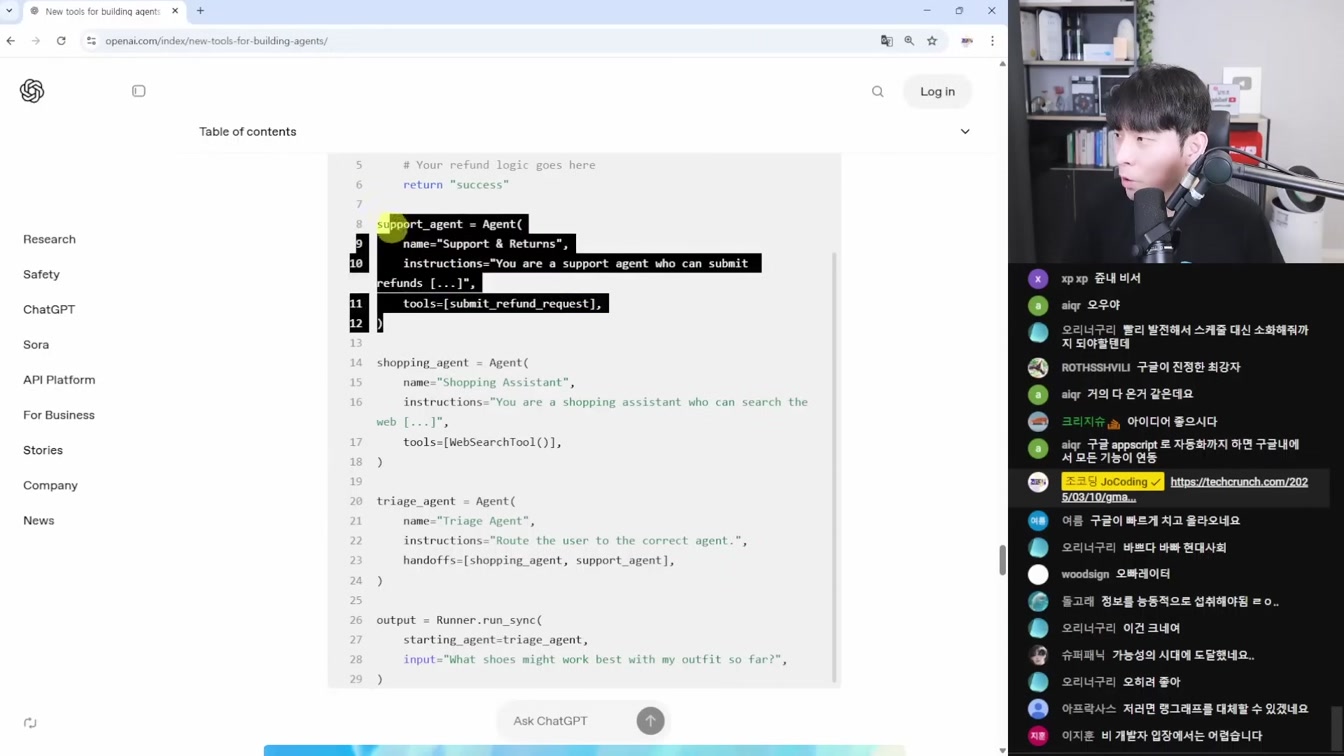Reload the page with the refresh icon
Image resolution: width=1344 pixels, height=756 pixels.
pos(61,41)
